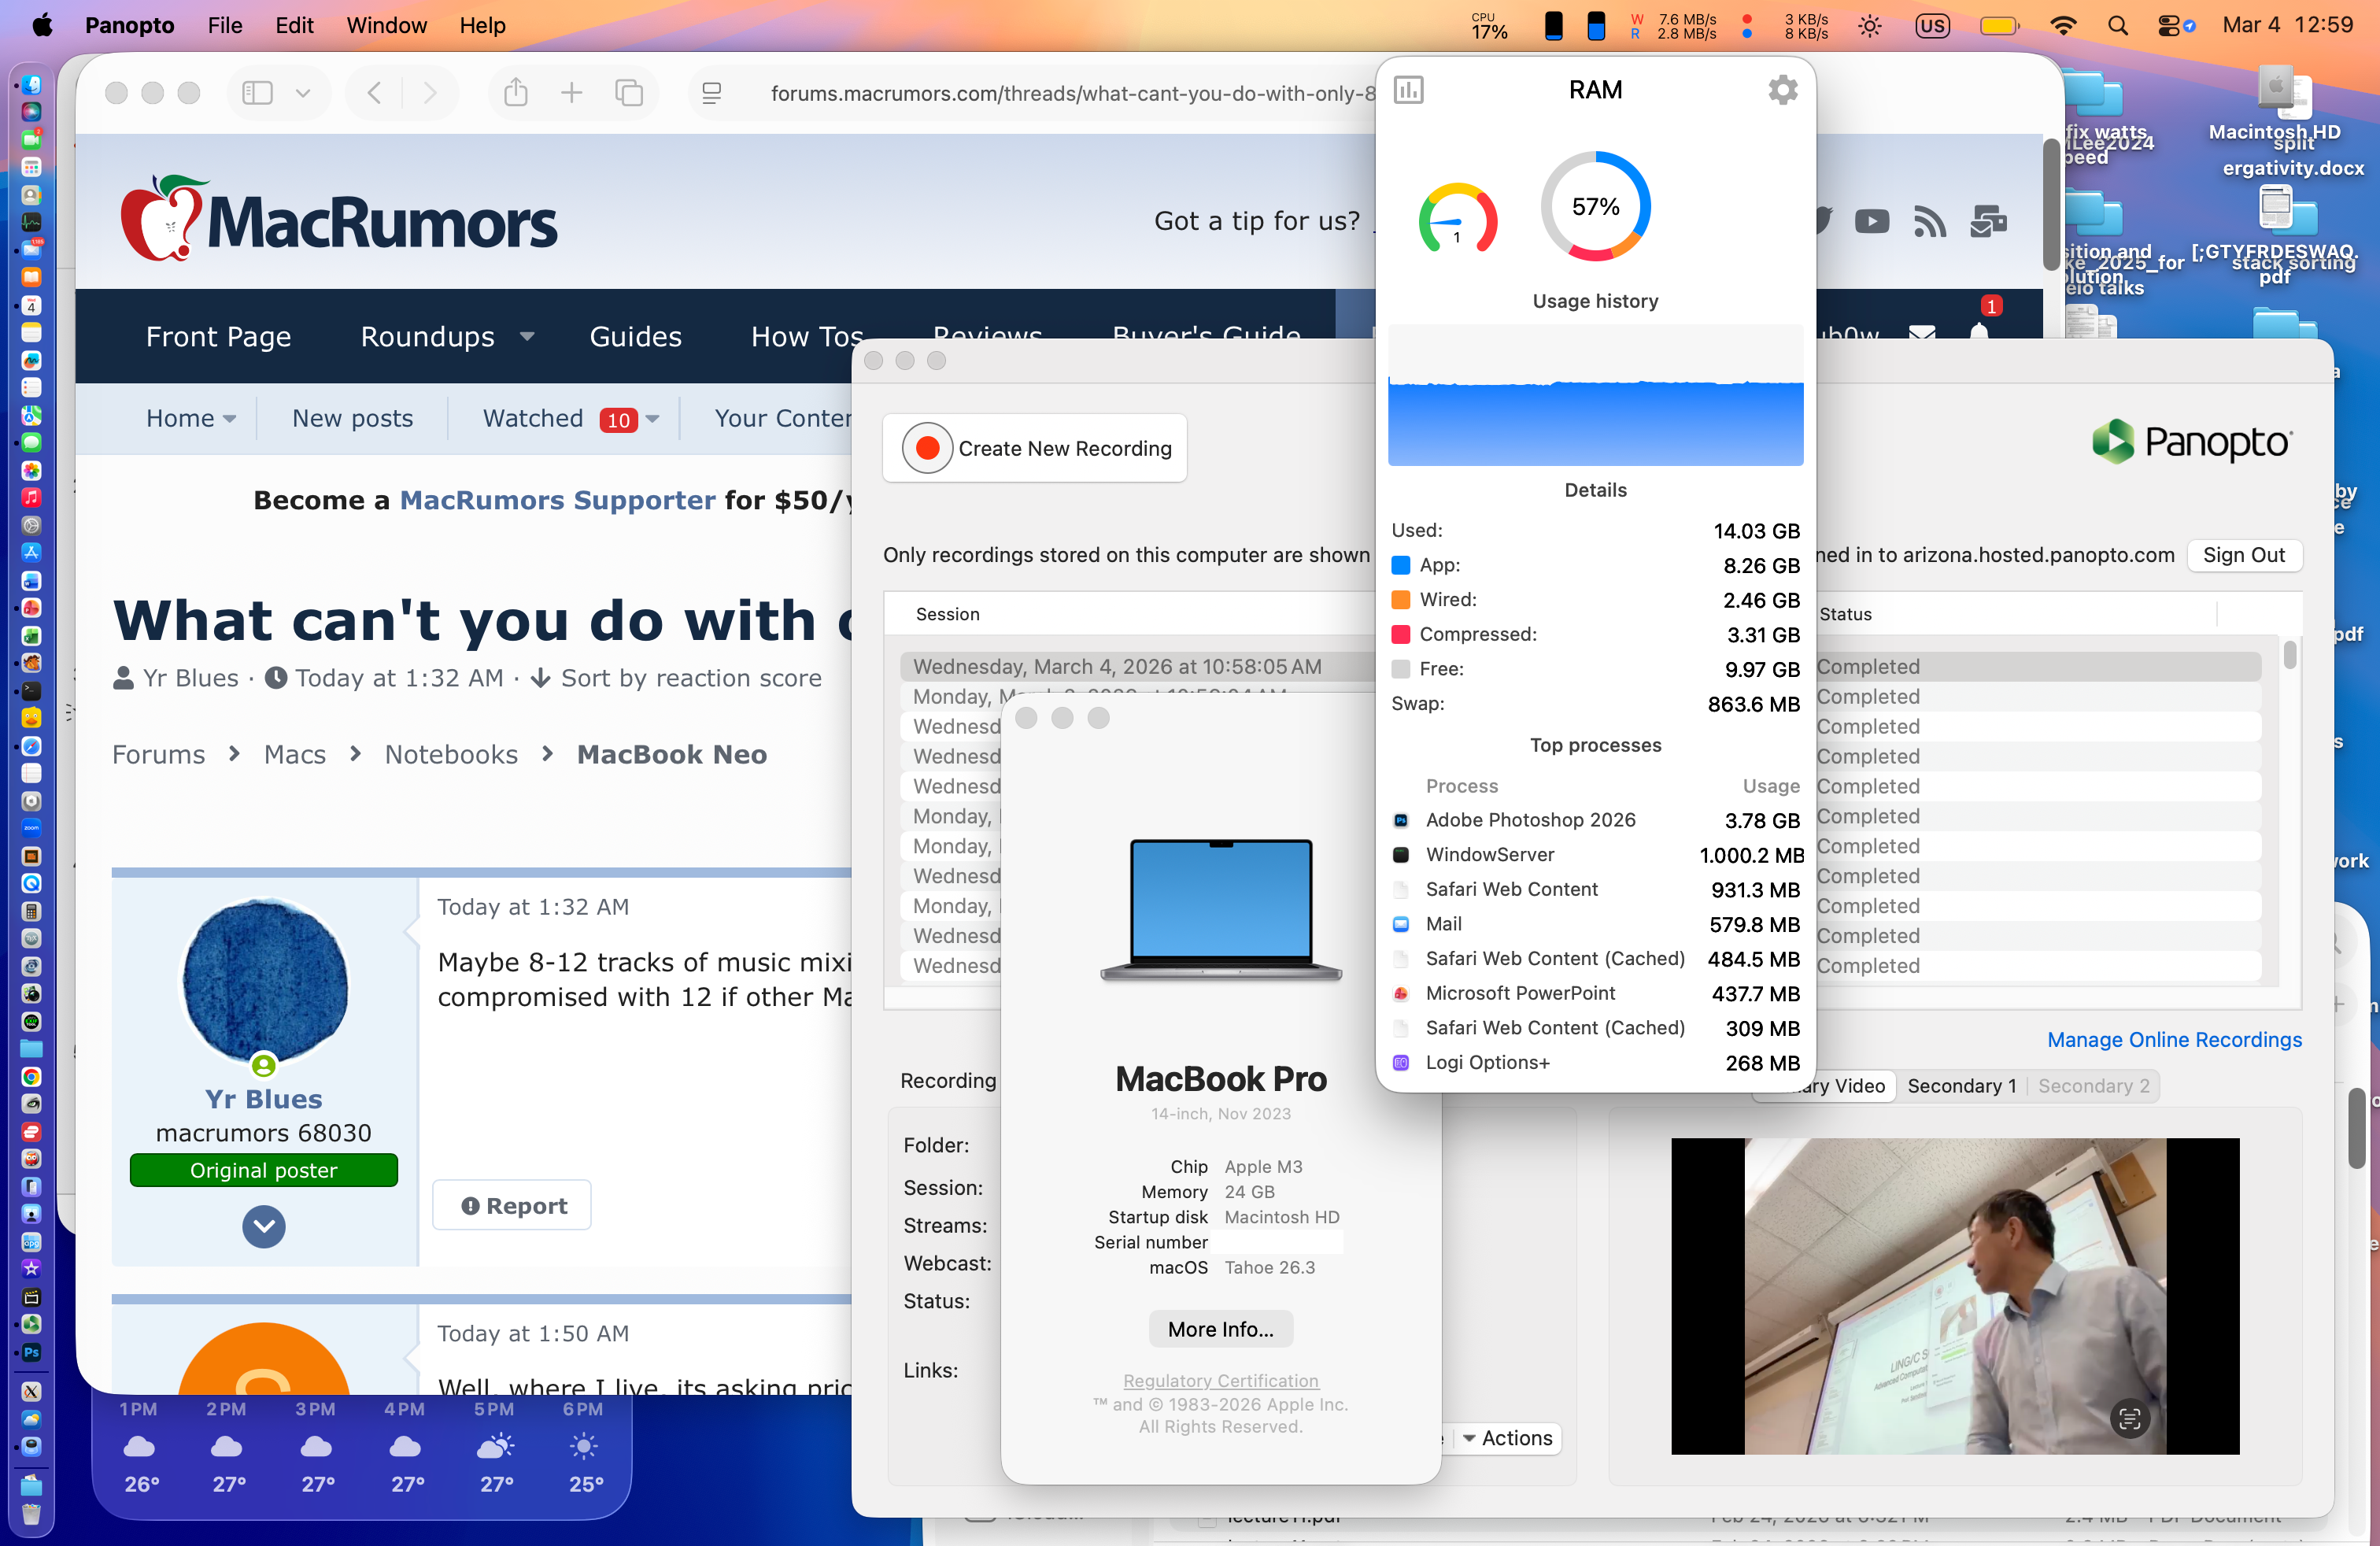Image resolution: width=2380 pixels, height=1546 pixels.
Task: Open New posts in the forum
Action: pyautogui.click(x=353, y=418)
